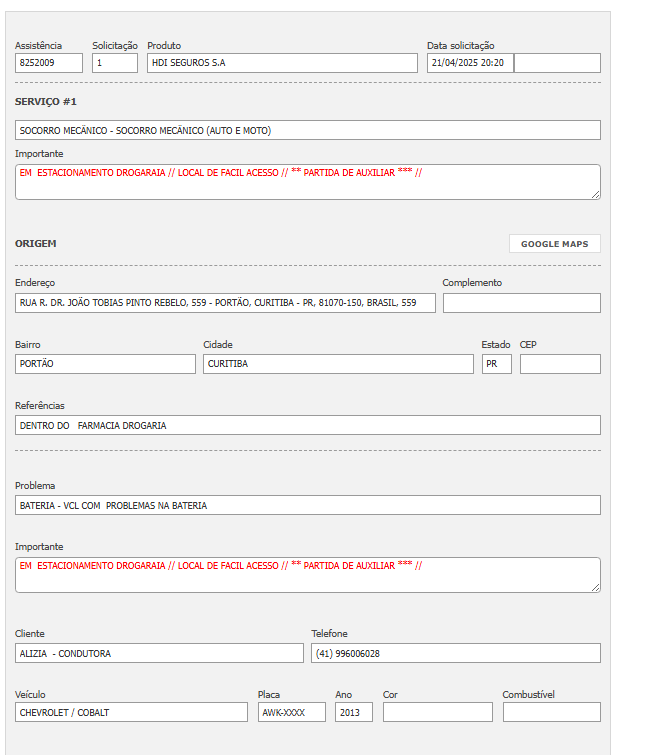Click the Endereço address field
Viewport: 645px width, 755px height.
coord(225,302)
